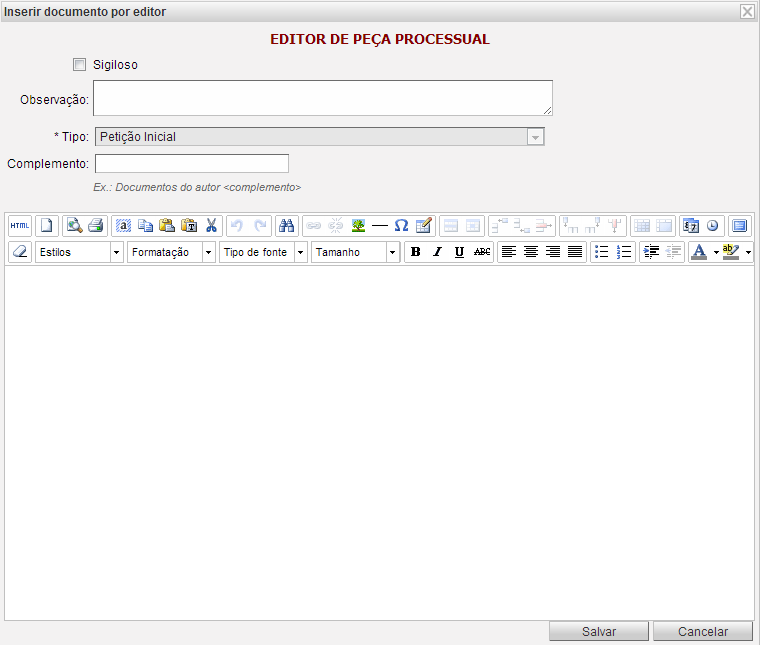The image size is (760, 645).
Task: Decrease paragraph indent (outdent)
Action: (673, 252)
